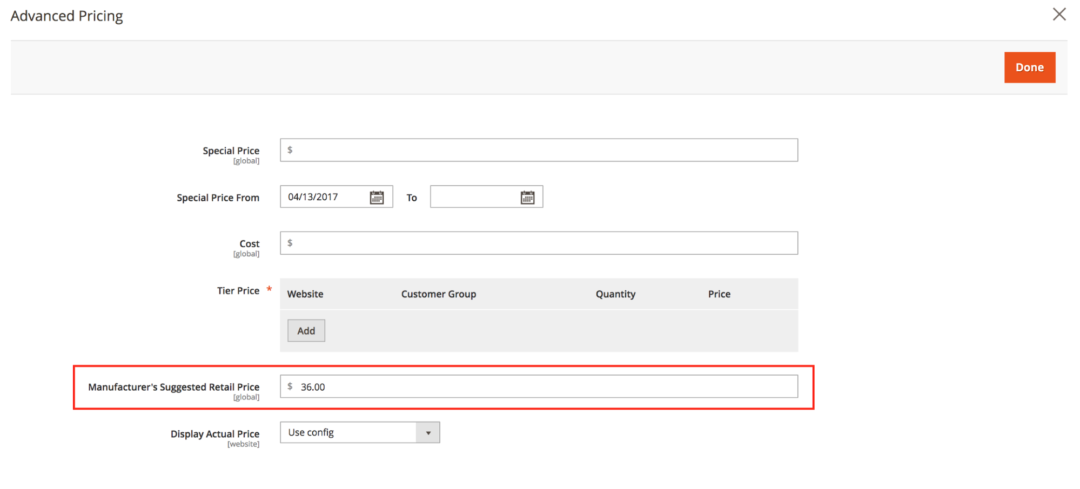The height and width of the screenshot is (489, 1080).
Task: Open calendar picker for the To date
Action: point(527,197)
